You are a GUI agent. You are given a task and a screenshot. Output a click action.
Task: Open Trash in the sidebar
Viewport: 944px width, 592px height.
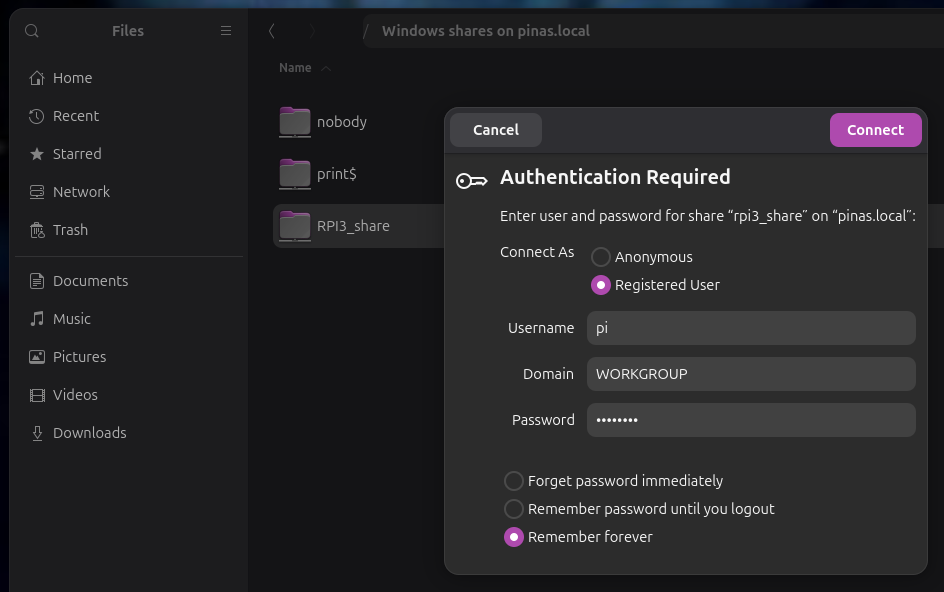point(129,229)
